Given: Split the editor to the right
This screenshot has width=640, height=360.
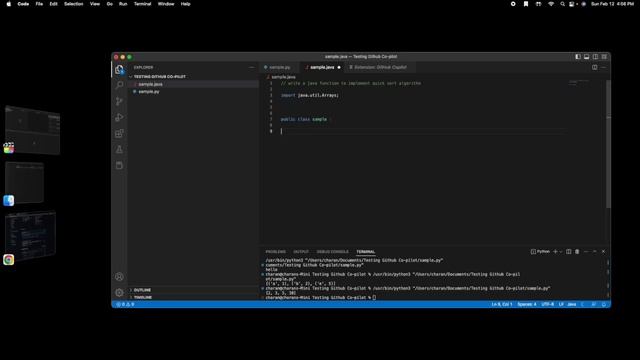Looking at the screenshot, I should 595,67.
